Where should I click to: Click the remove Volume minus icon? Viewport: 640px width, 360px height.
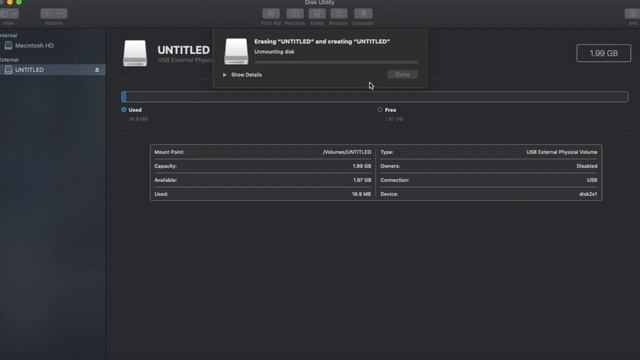[x=61, y=13]
